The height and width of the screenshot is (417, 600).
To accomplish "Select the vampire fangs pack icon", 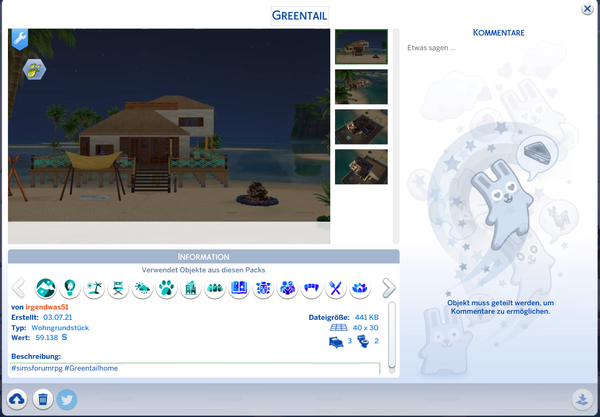I will [x=311, y=288].
